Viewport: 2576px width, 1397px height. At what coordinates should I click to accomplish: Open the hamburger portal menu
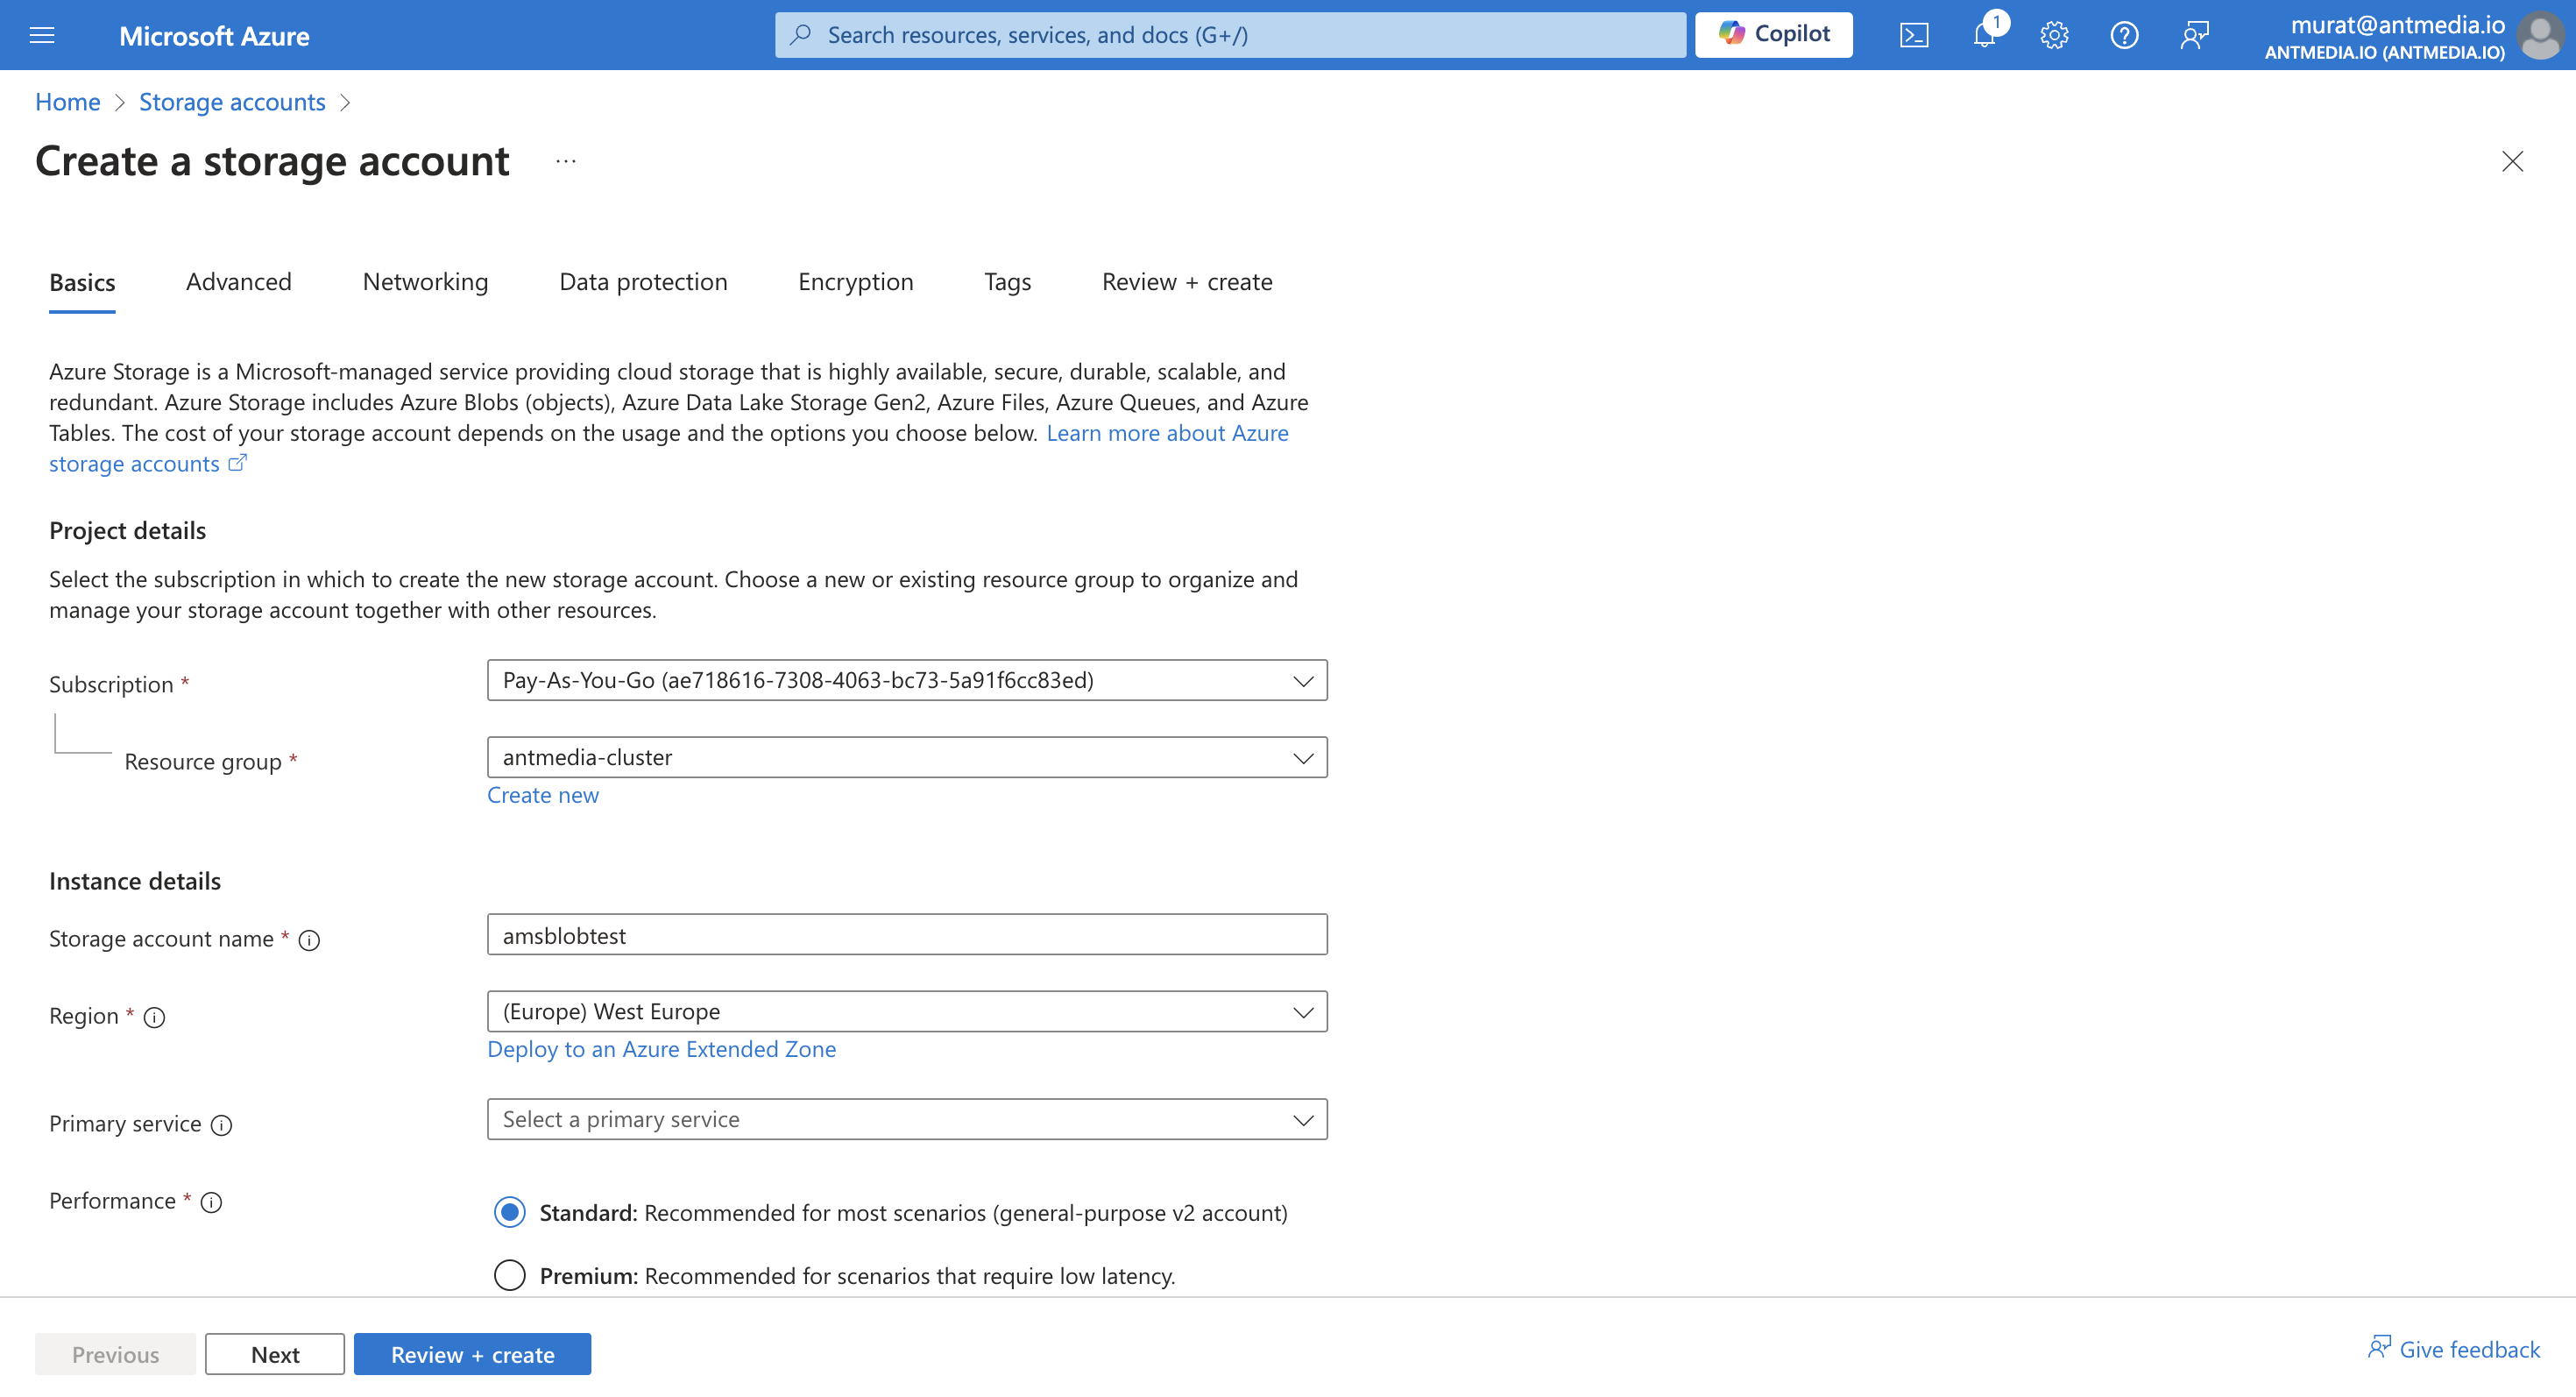[x=42, y=35]
